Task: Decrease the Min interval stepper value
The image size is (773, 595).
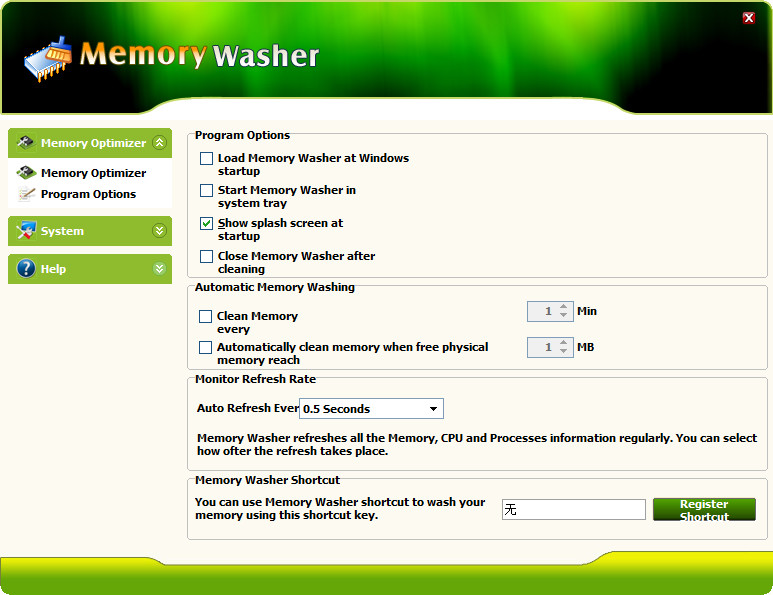Action: (563, 315)
